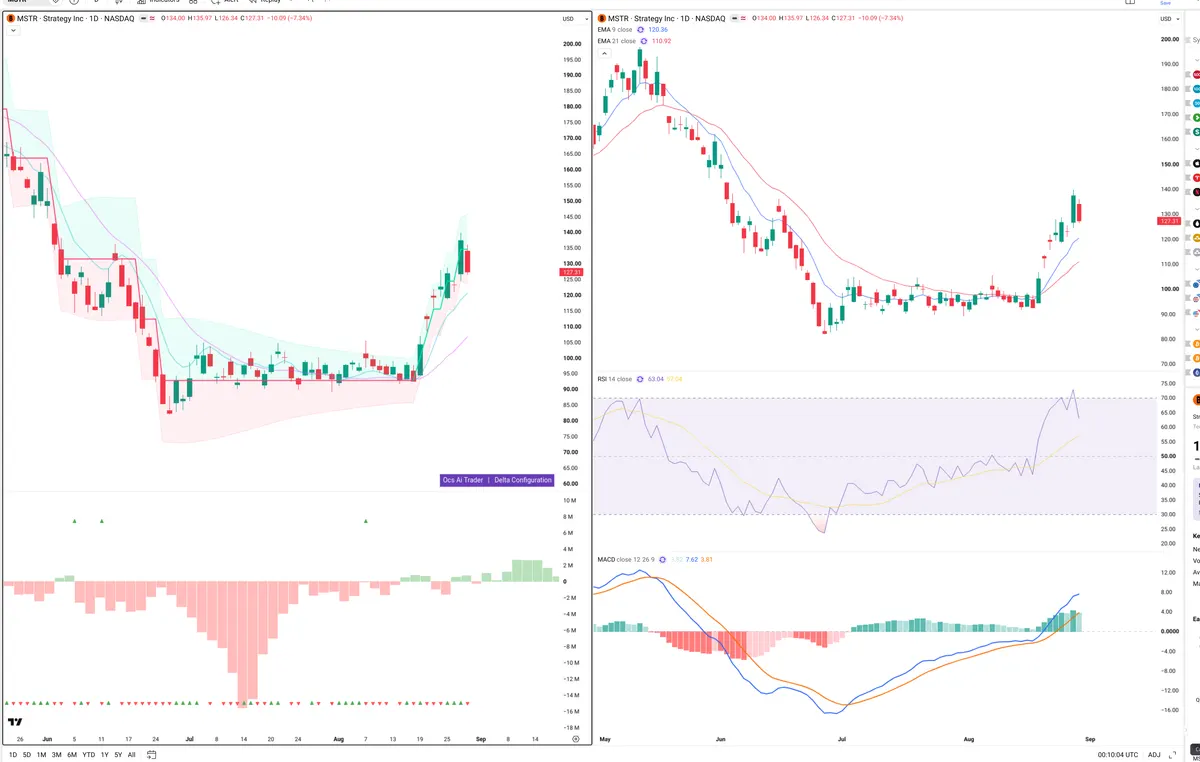Open the Go to date calendar icon
The height and width of the screenshot is (762, 1200).
click(153, 755)
